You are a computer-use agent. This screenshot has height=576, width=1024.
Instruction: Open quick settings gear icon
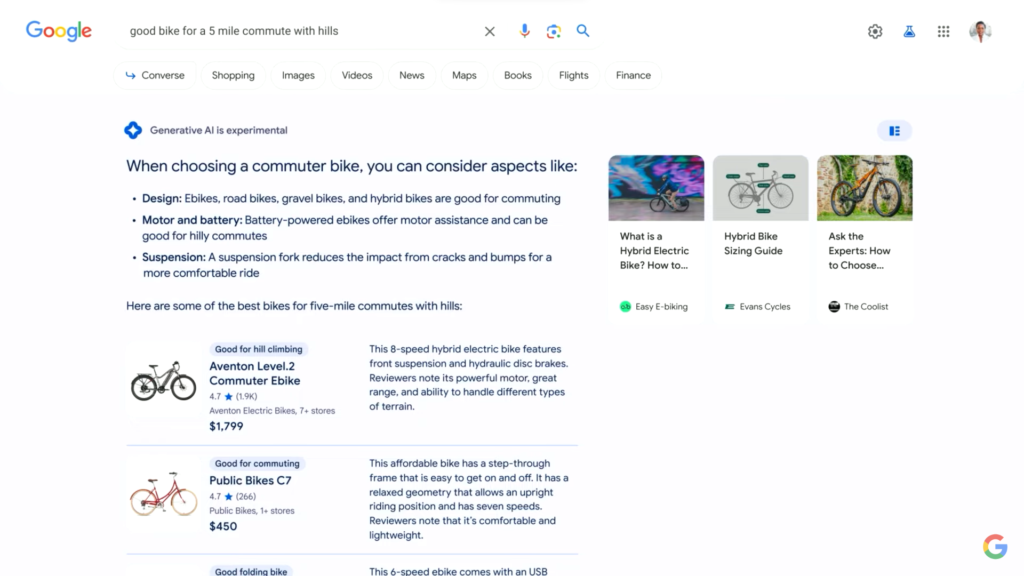click(875, 31)
